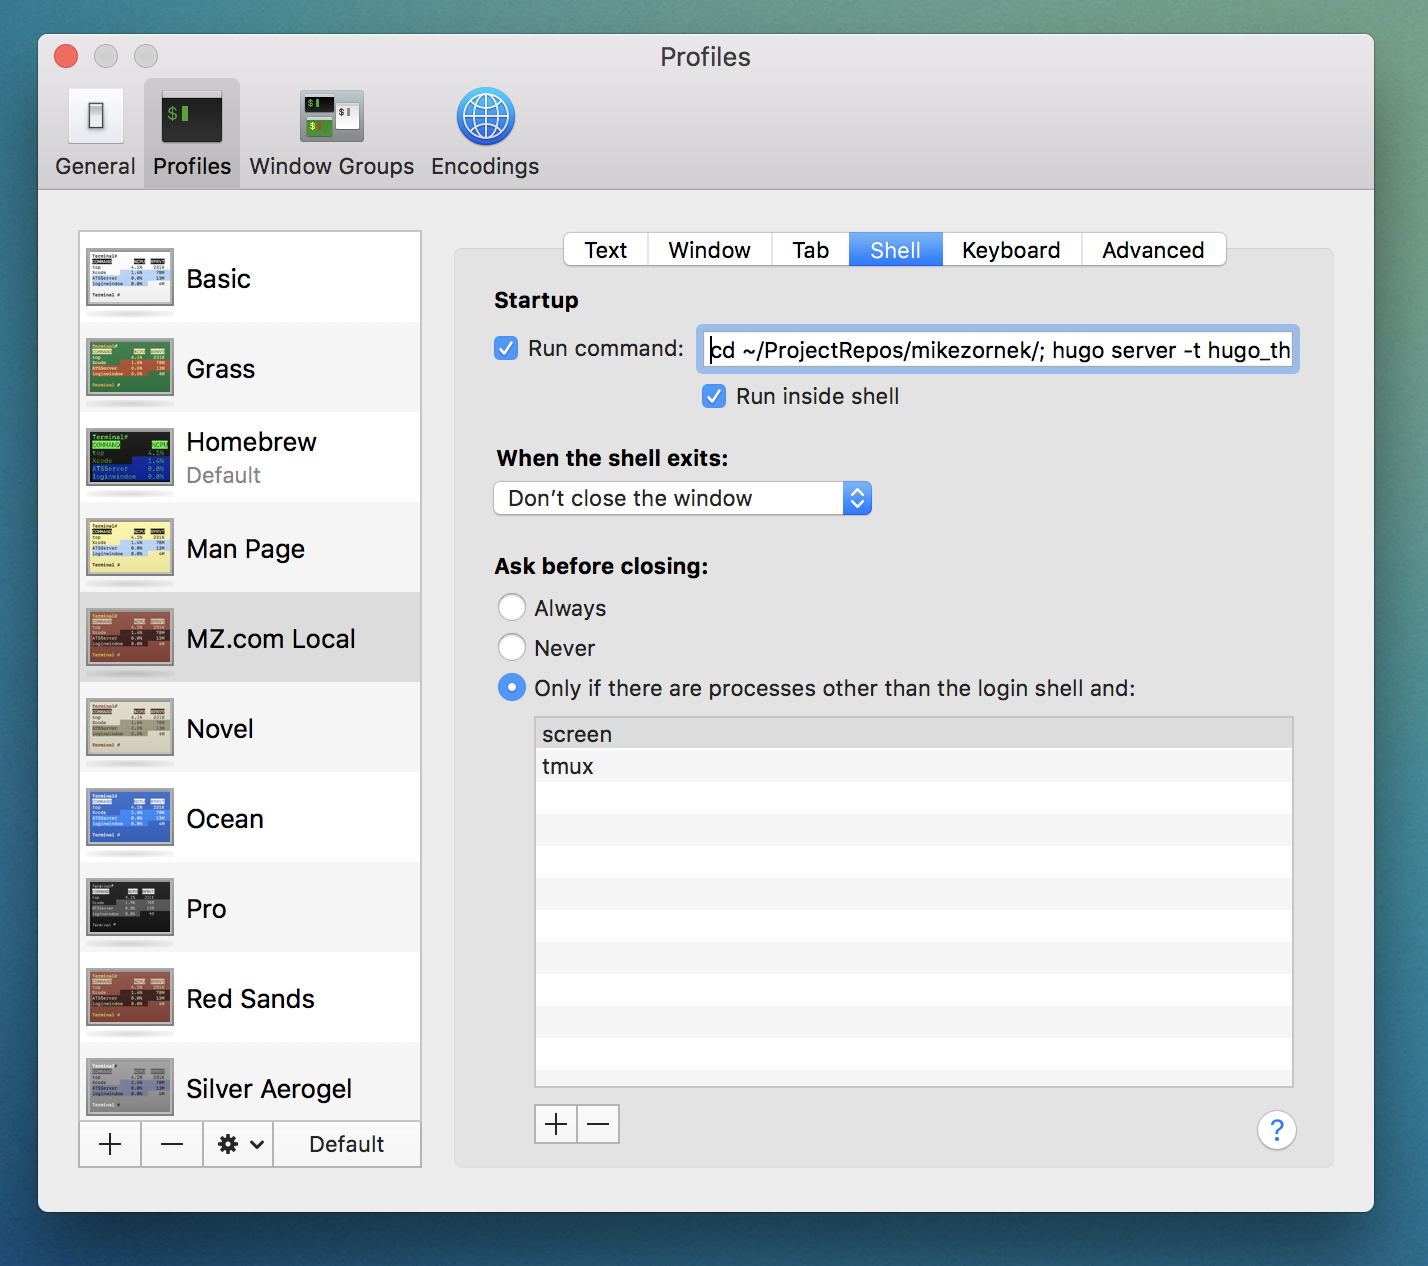The width and height of the screenshot is (1428, 1266).
Task: Select the Silver Aerogel profile thumbnail
Action: tap(130, 1087)
